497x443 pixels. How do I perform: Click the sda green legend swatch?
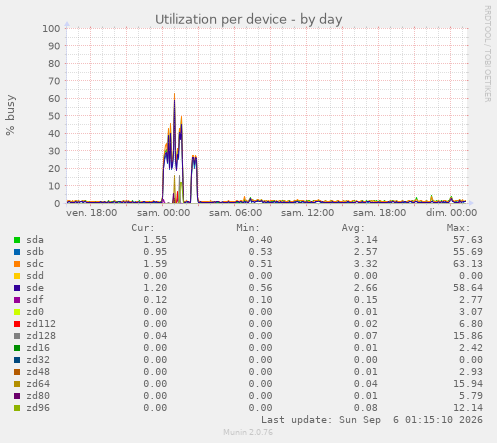[x=17, y=240]
